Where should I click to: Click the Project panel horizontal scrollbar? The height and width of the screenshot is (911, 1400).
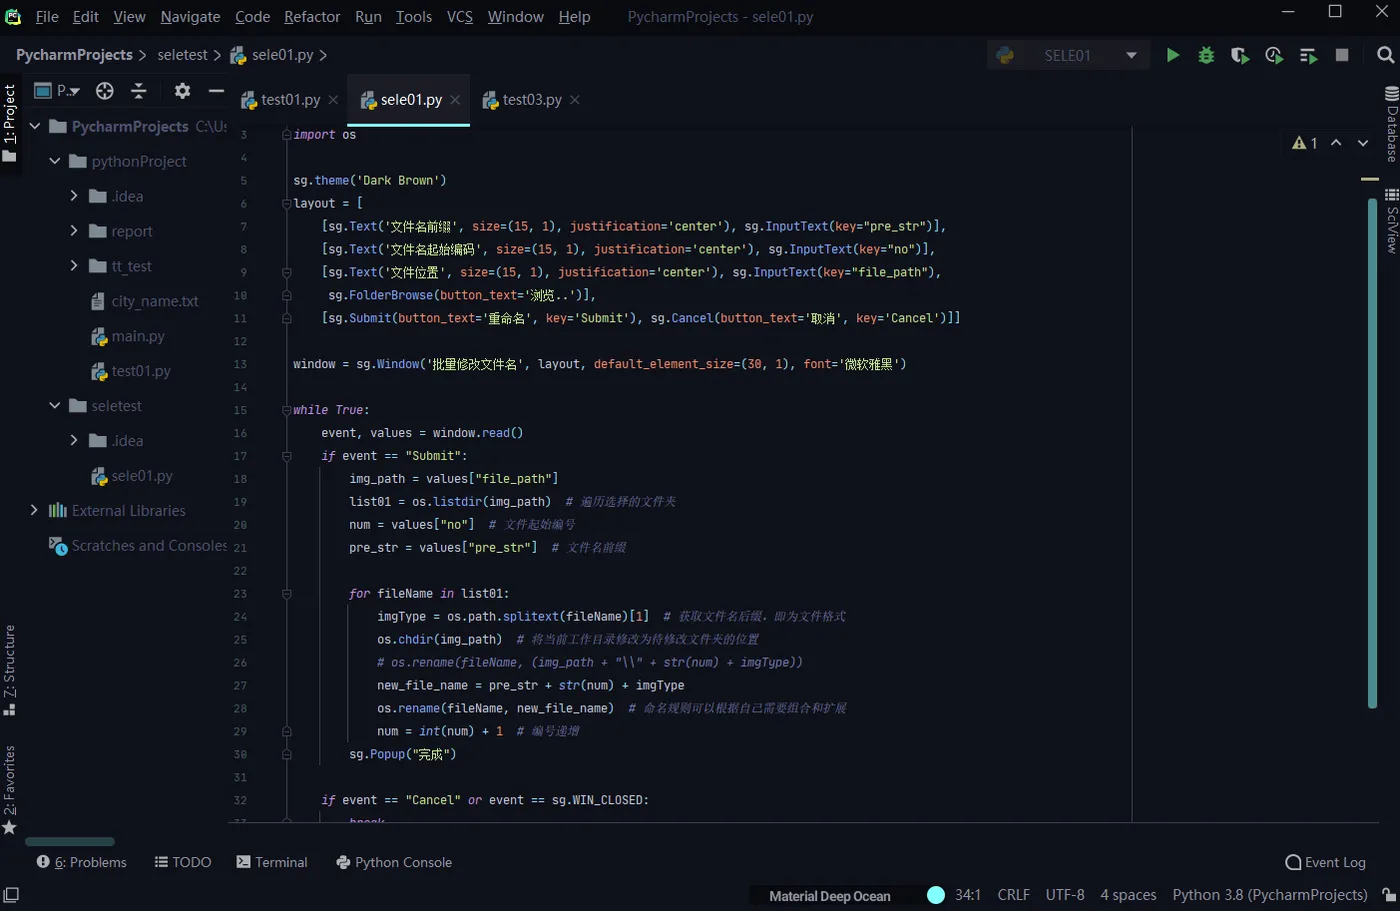point(70,842)
